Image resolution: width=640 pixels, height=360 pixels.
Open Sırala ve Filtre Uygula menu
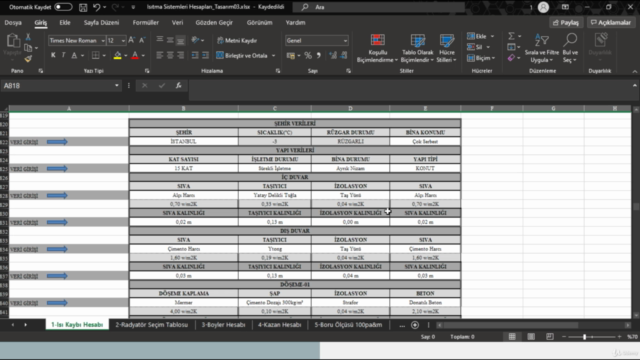[x=542, y=48]
